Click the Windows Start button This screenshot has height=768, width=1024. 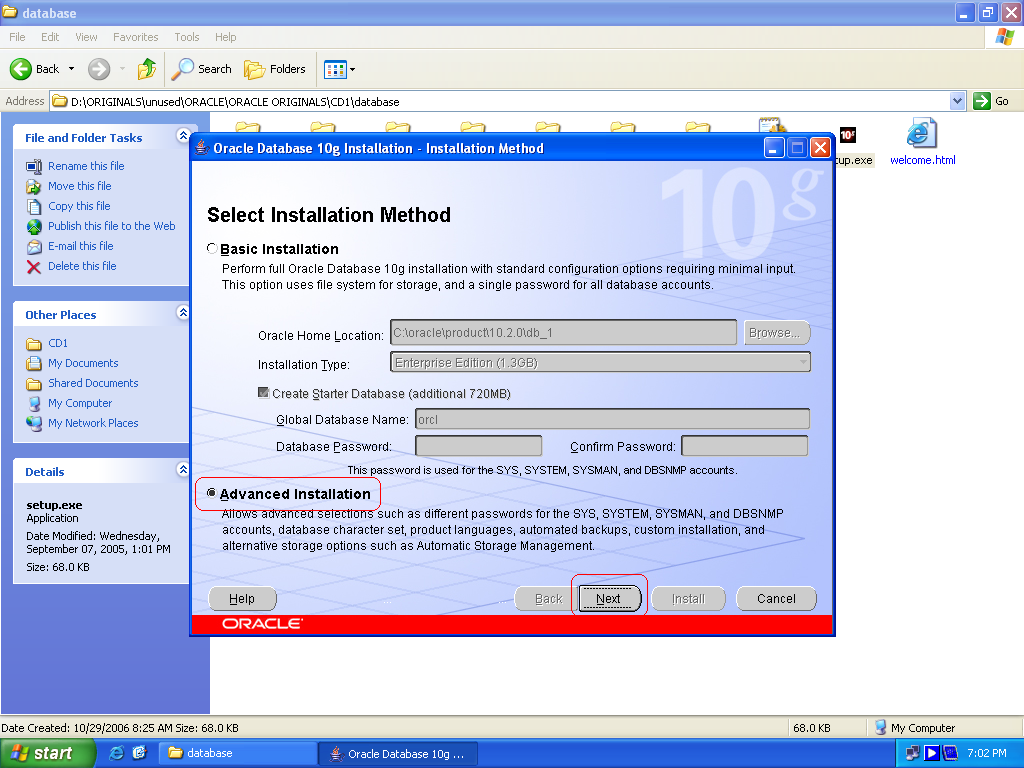40,753
